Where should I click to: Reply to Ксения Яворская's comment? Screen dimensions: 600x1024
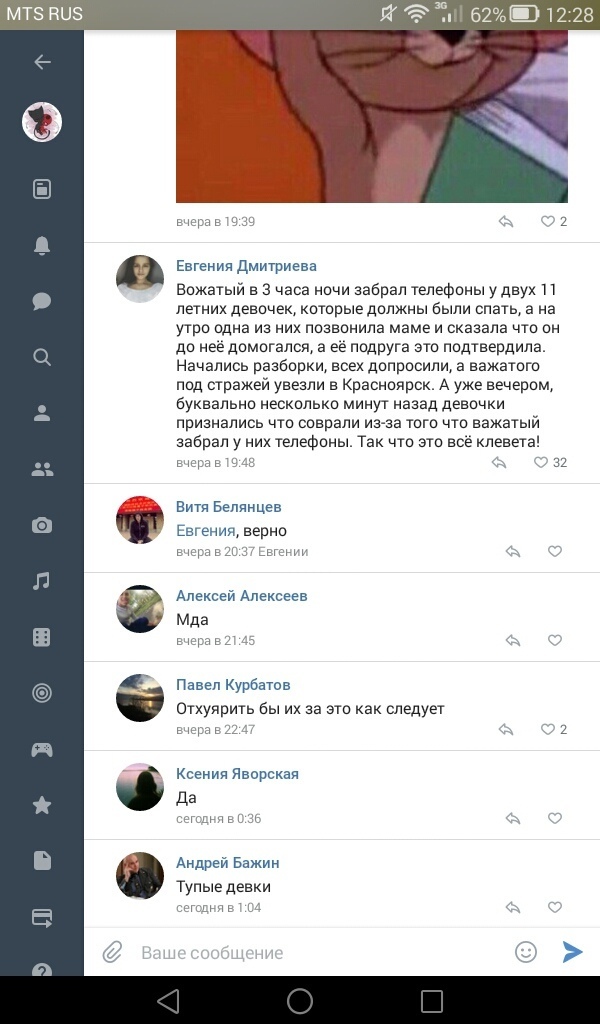pos(513,818)
